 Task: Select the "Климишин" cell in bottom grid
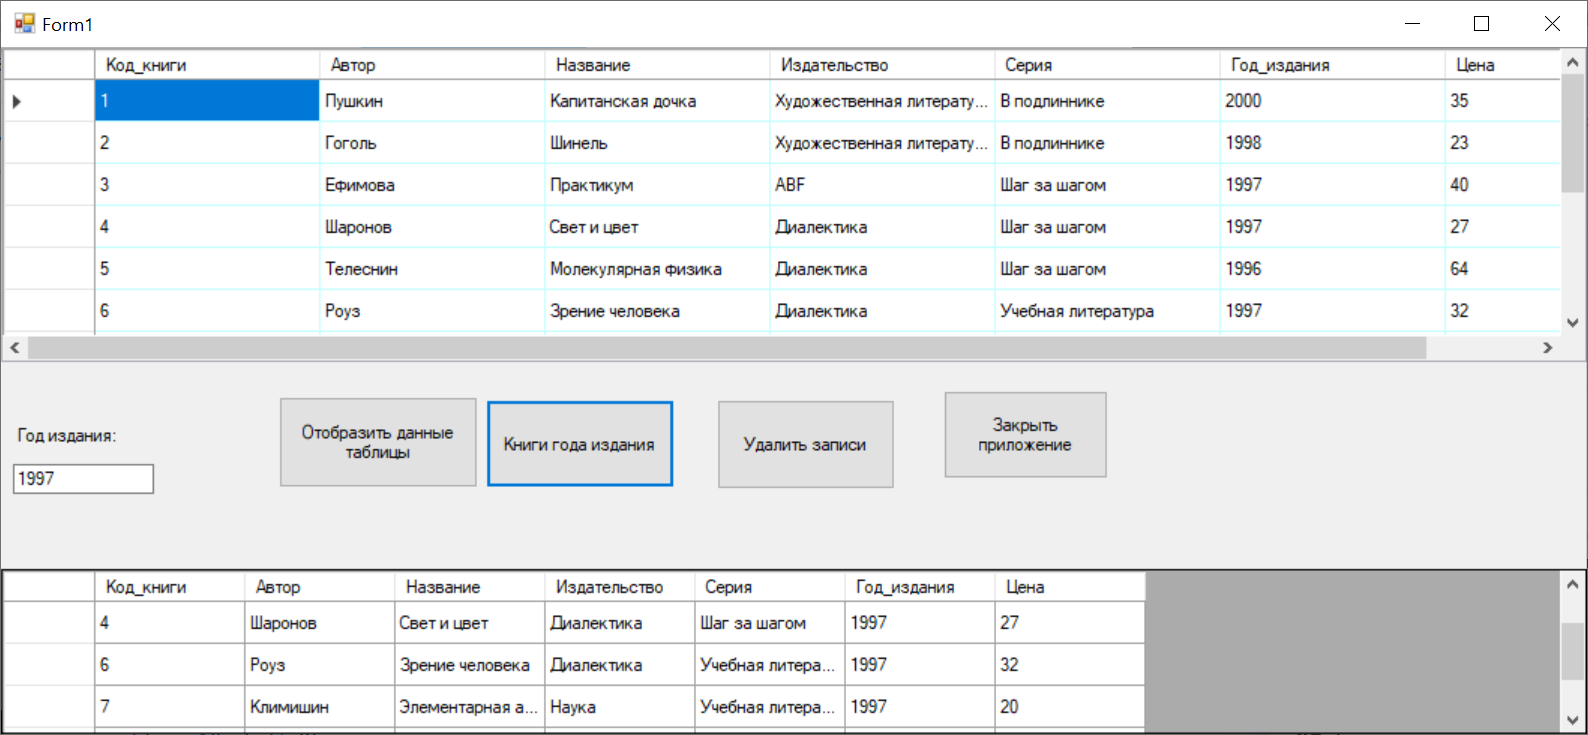pyautogui.click(x=319, y=707)
